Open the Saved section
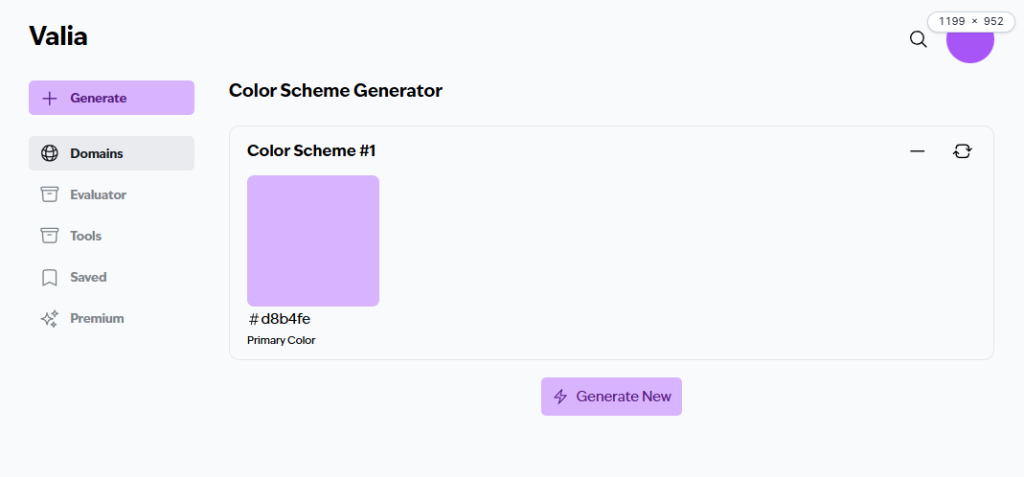This screenshot has height=477, width=1024. click(x=88, y=277)
